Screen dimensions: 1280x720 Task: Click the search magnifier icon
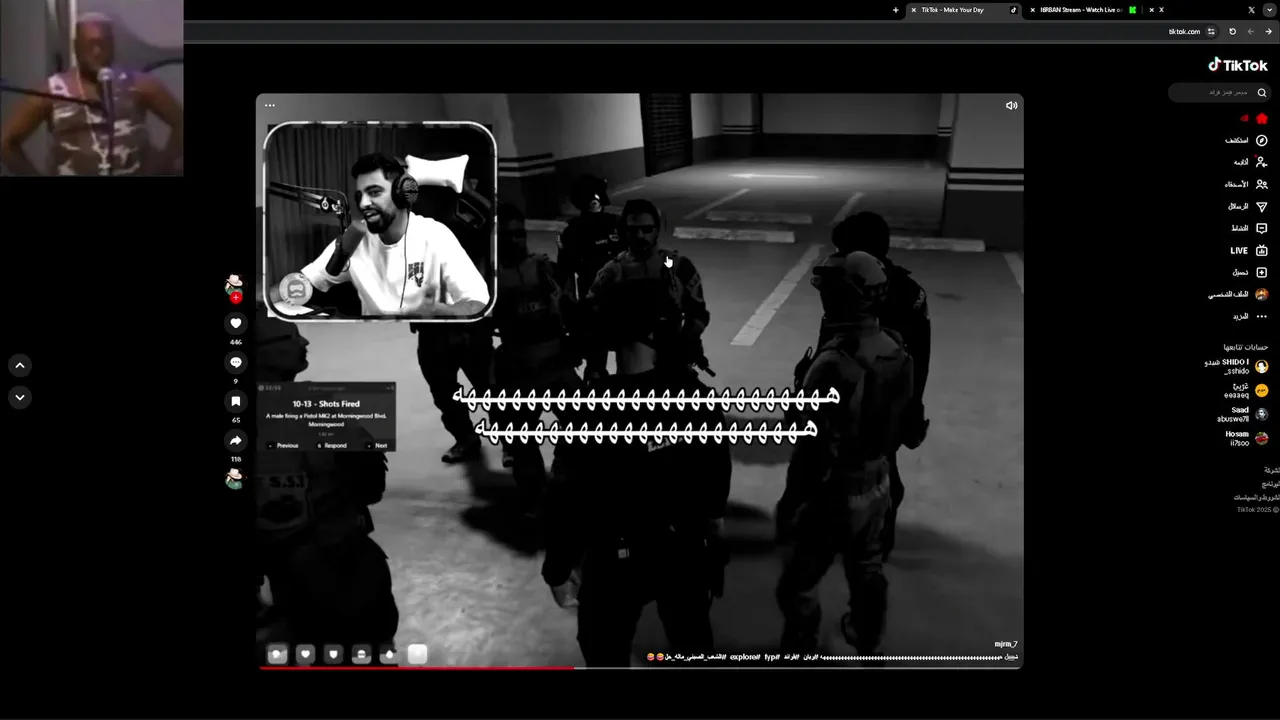1262,92
